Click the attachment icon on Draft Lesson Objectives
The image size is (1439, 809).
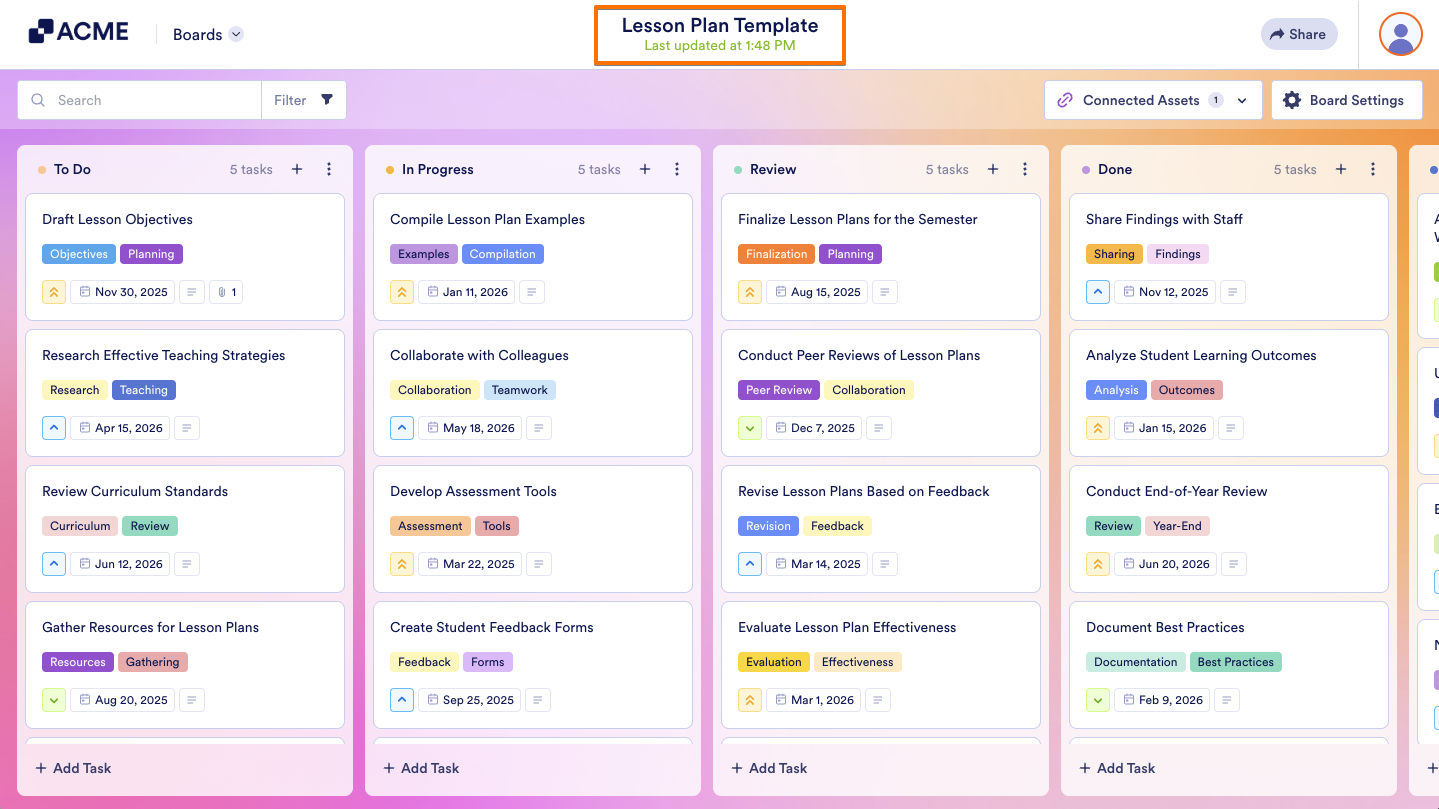coord(227,292)
